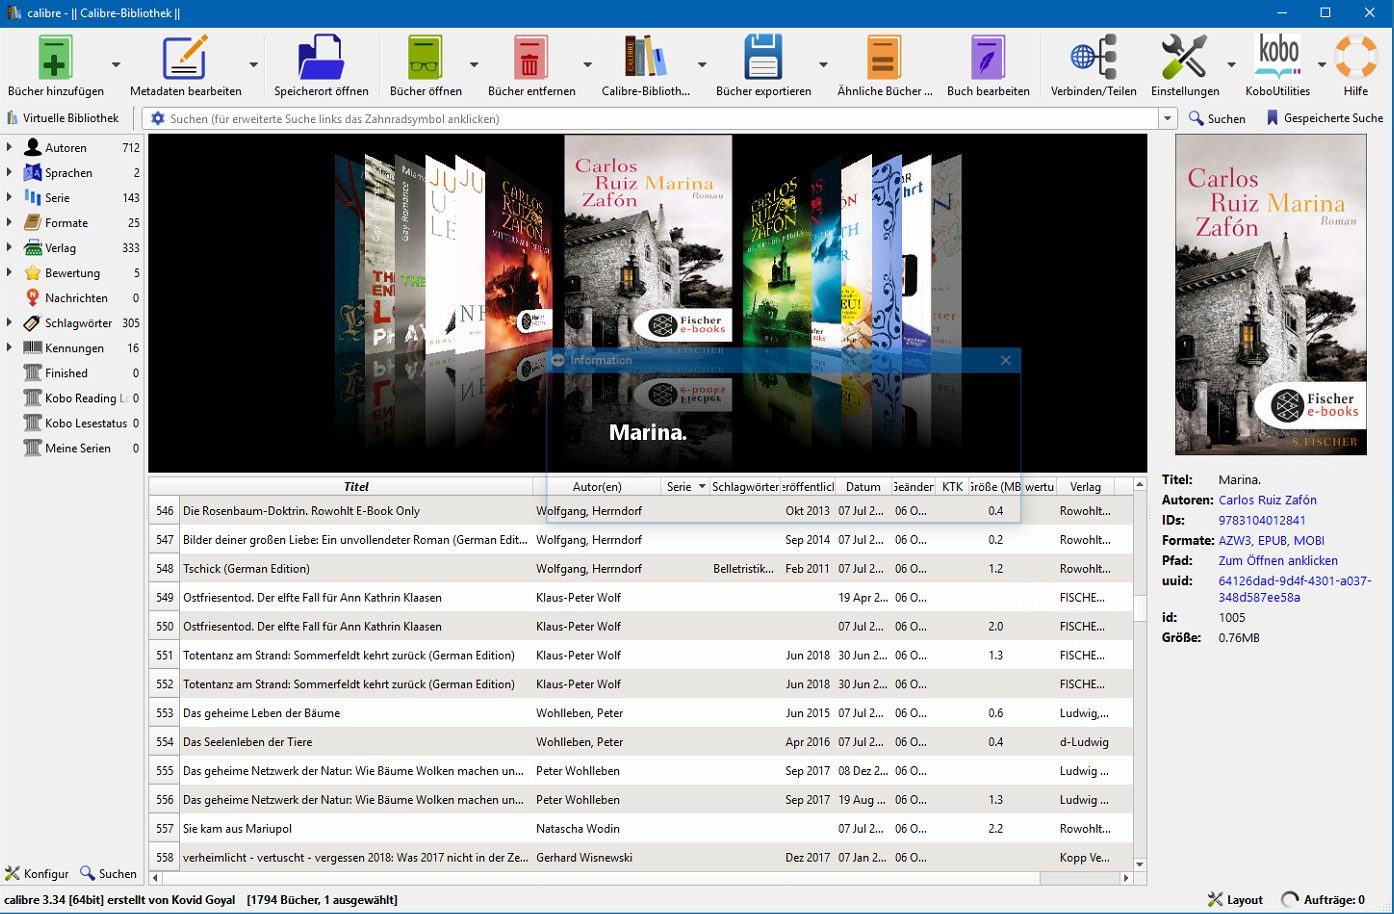Open dropdown arrow next to Bücher hinzufügen
The height and width of the screenshot is (914, 1394).
116,65
